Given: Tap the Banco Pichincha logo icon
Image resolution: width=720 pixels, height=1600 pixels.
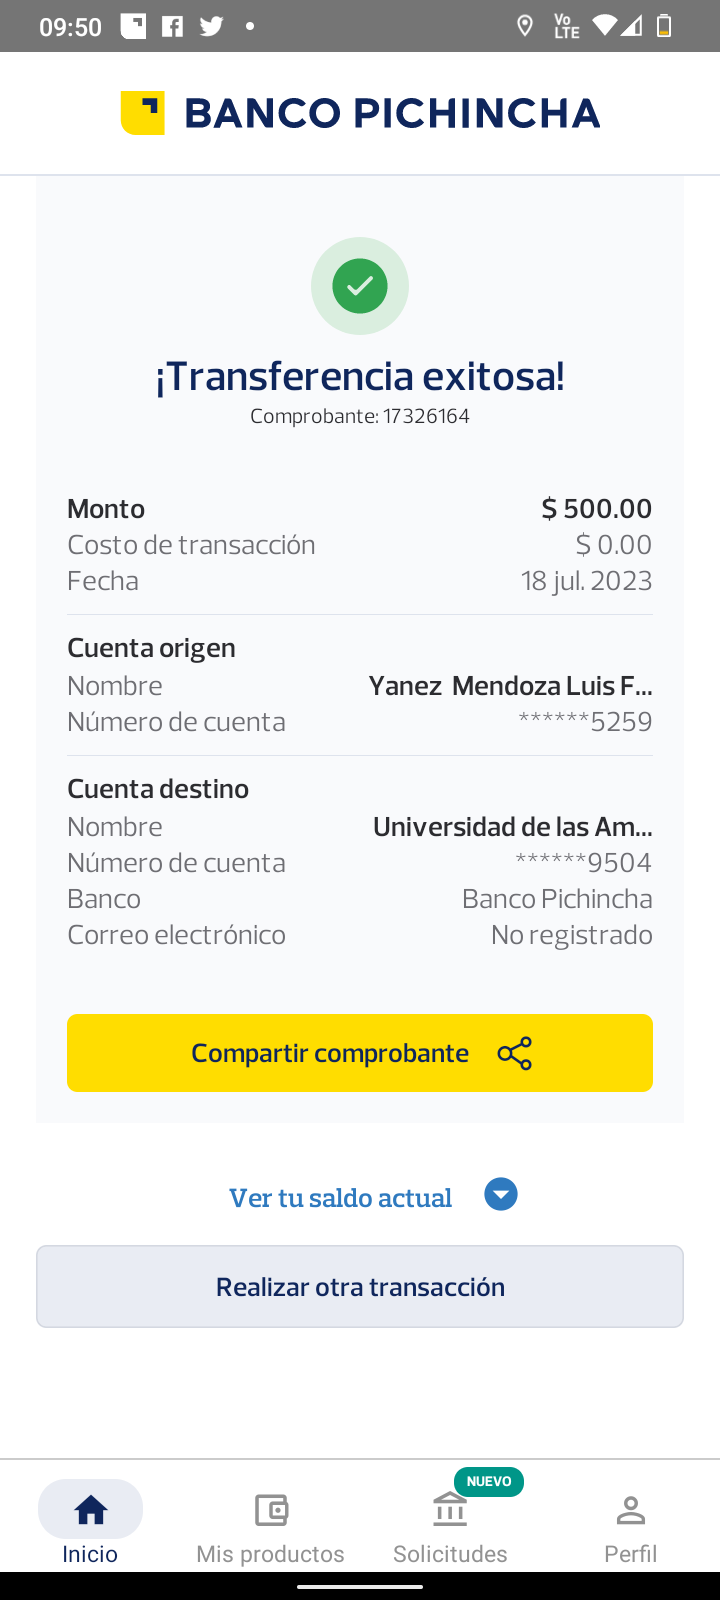Looking at the screenshot, I should [142, 113].
